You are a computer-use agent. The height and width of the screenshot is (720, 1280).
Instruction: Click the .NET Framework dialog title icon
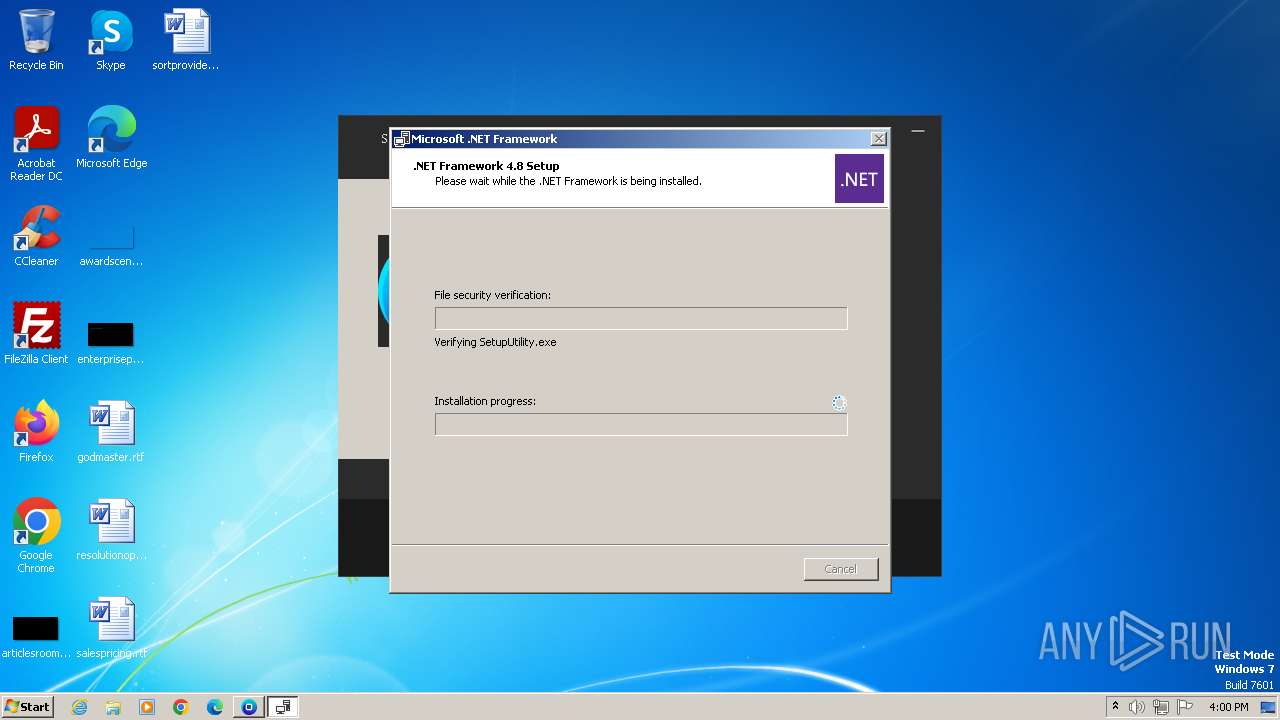(x=401, y=139)
